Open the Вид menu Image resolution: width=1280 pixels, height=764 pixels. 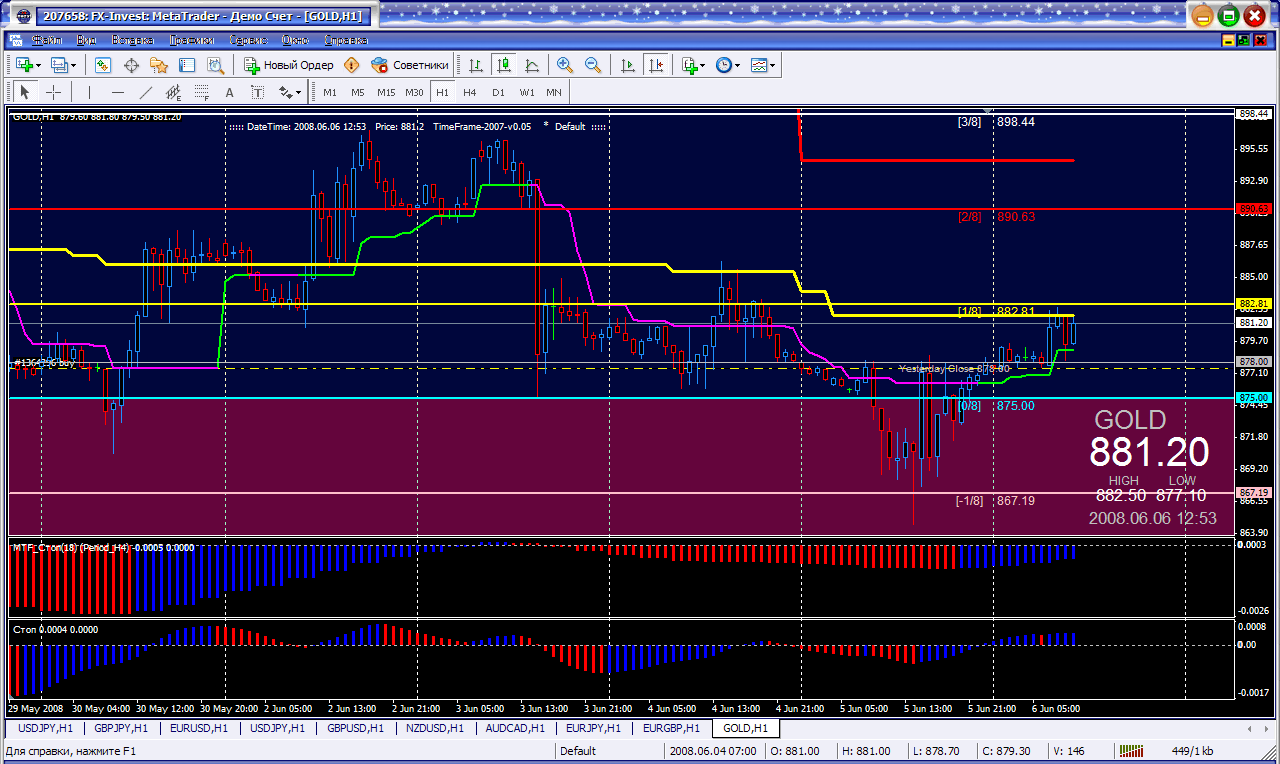86,40
